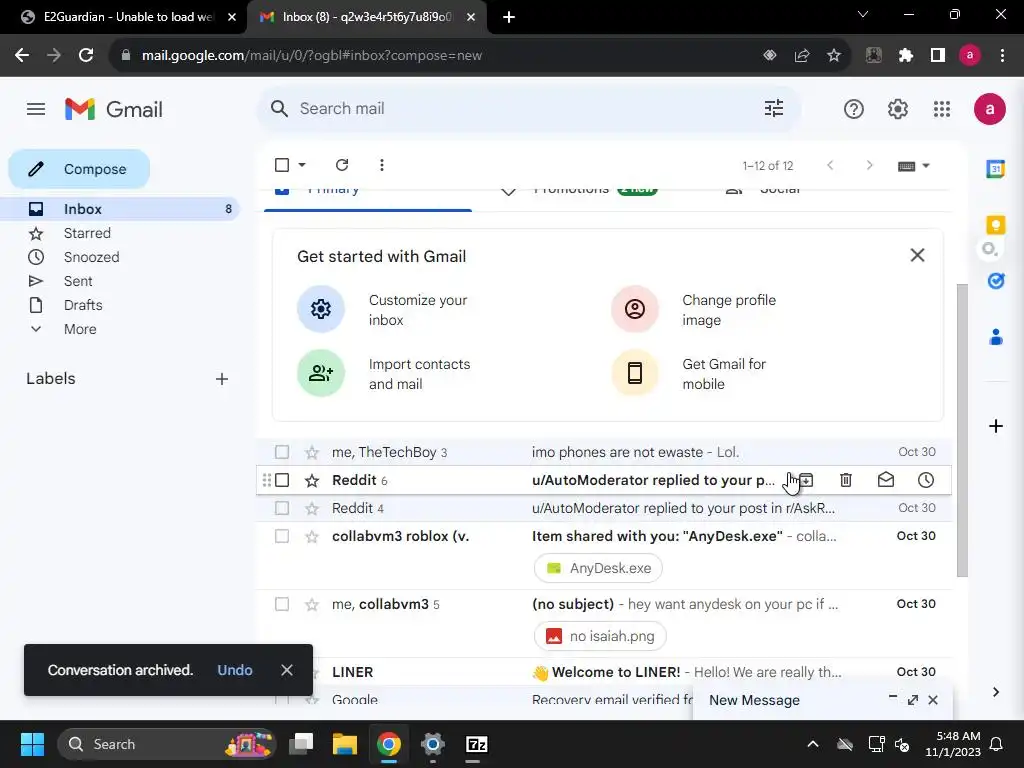
Task: Open Google Calendar side panel
Action: click(x=995, y=169)
